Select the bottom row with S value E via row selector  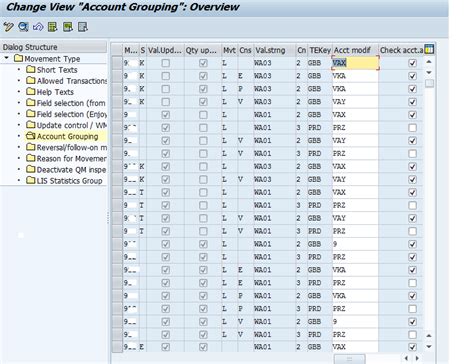click(117, 347)
